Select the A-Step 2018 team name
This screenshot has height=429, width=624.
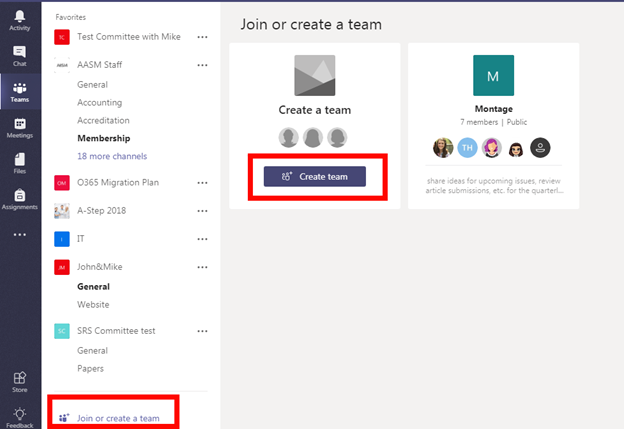(101, 211)
